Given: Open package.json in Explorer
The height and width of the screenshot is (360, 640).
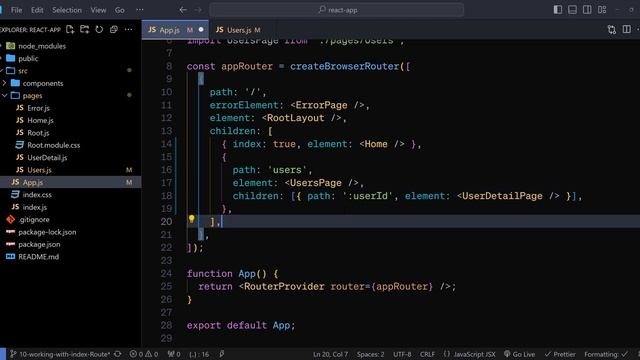Looking at the screenshot, I should coord(39,244).
